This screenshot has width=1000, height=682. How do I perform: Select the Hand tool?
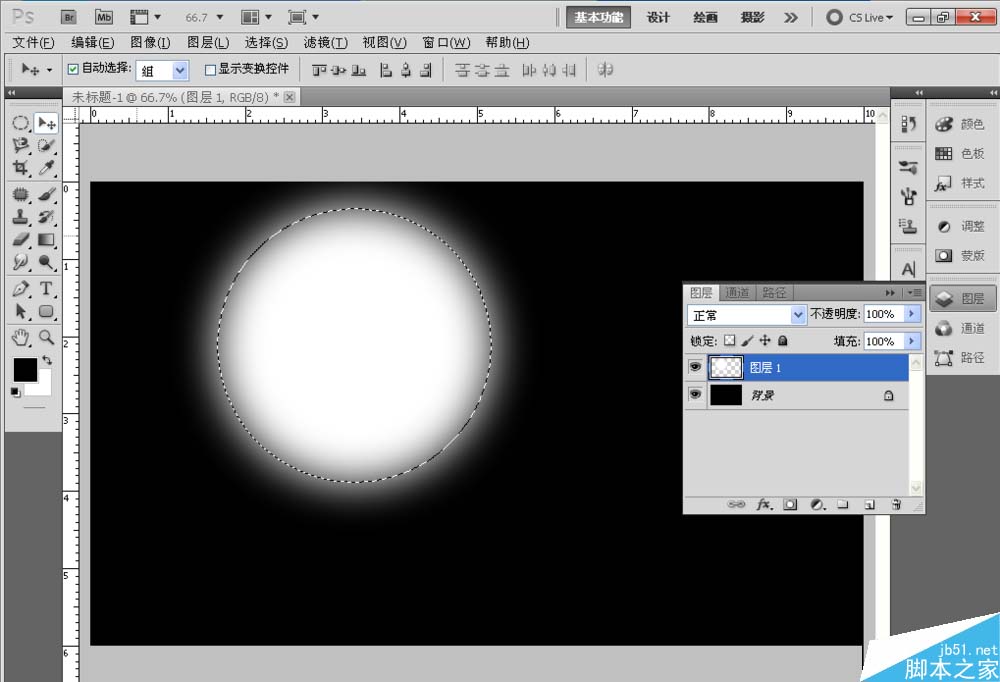click(x=21, y=337)
